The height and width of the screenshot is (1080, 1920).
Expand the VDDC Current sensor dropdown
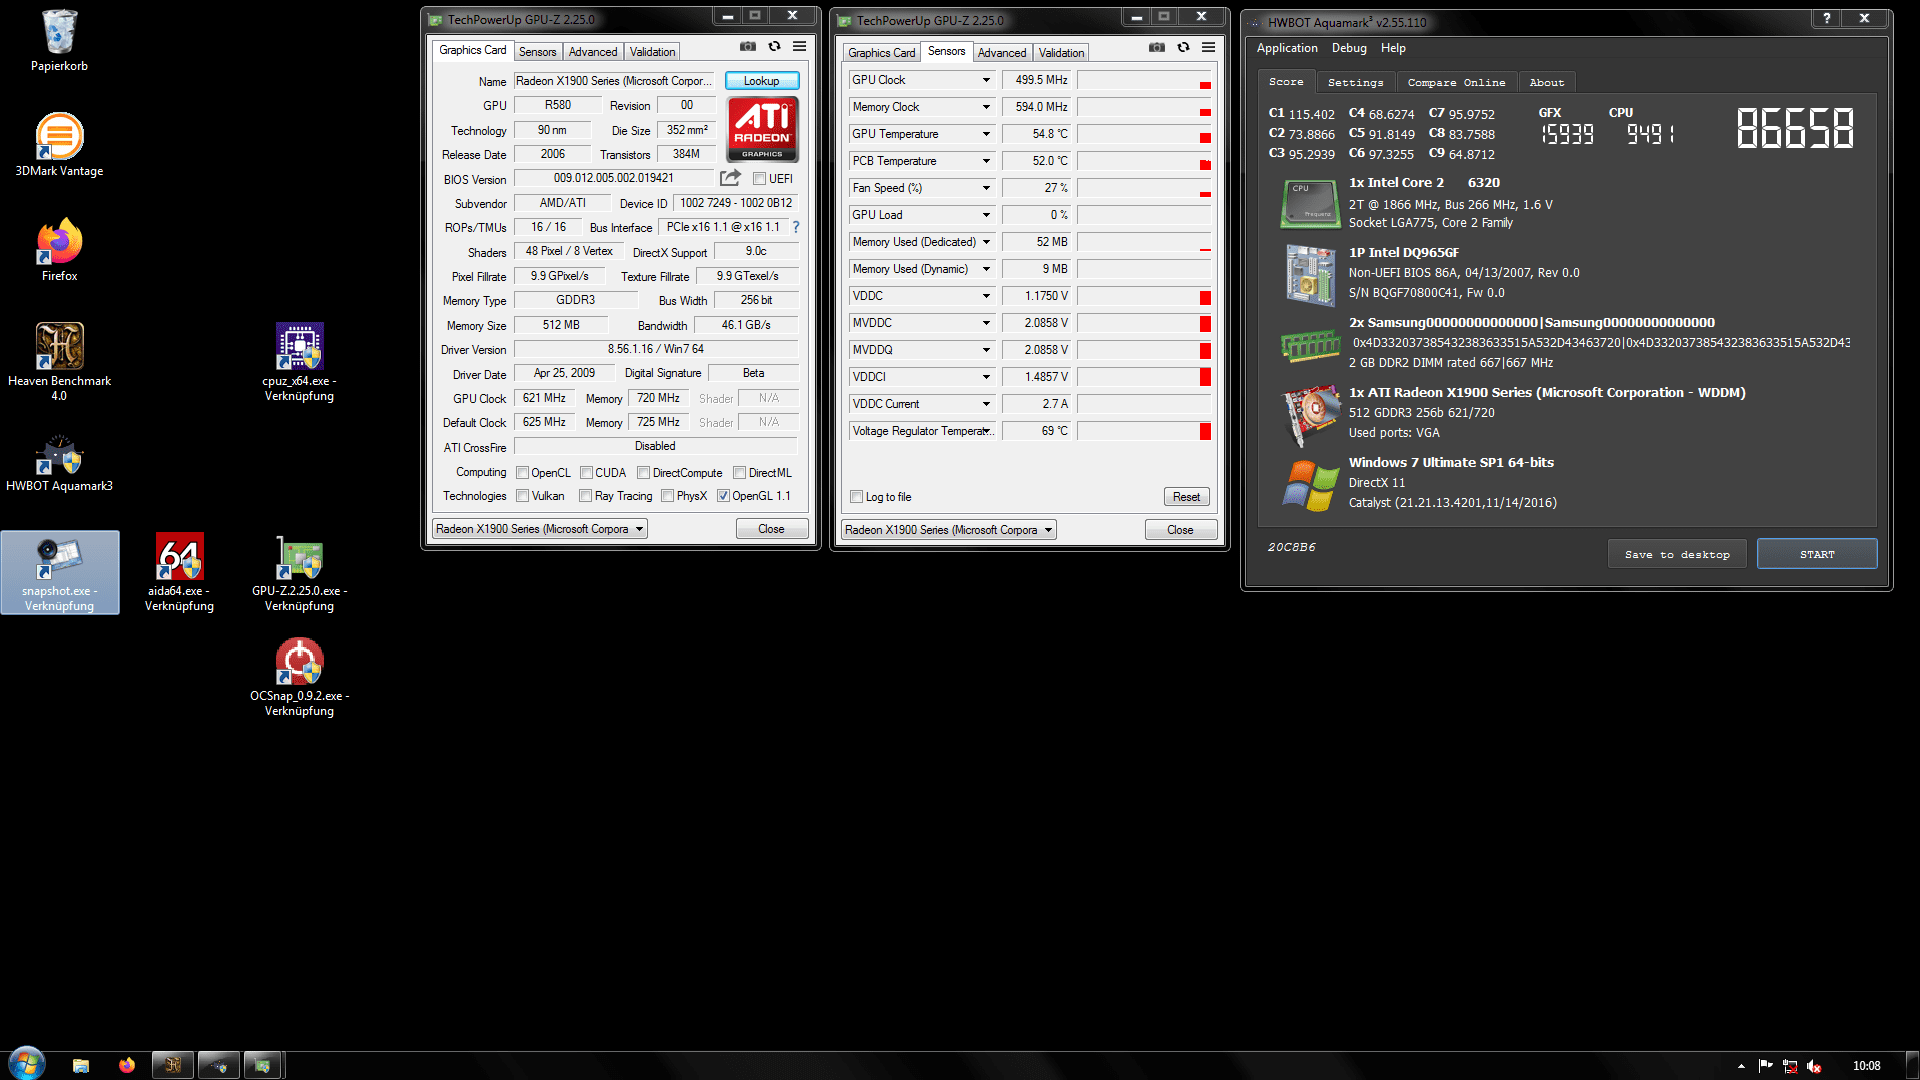point(985,404)
